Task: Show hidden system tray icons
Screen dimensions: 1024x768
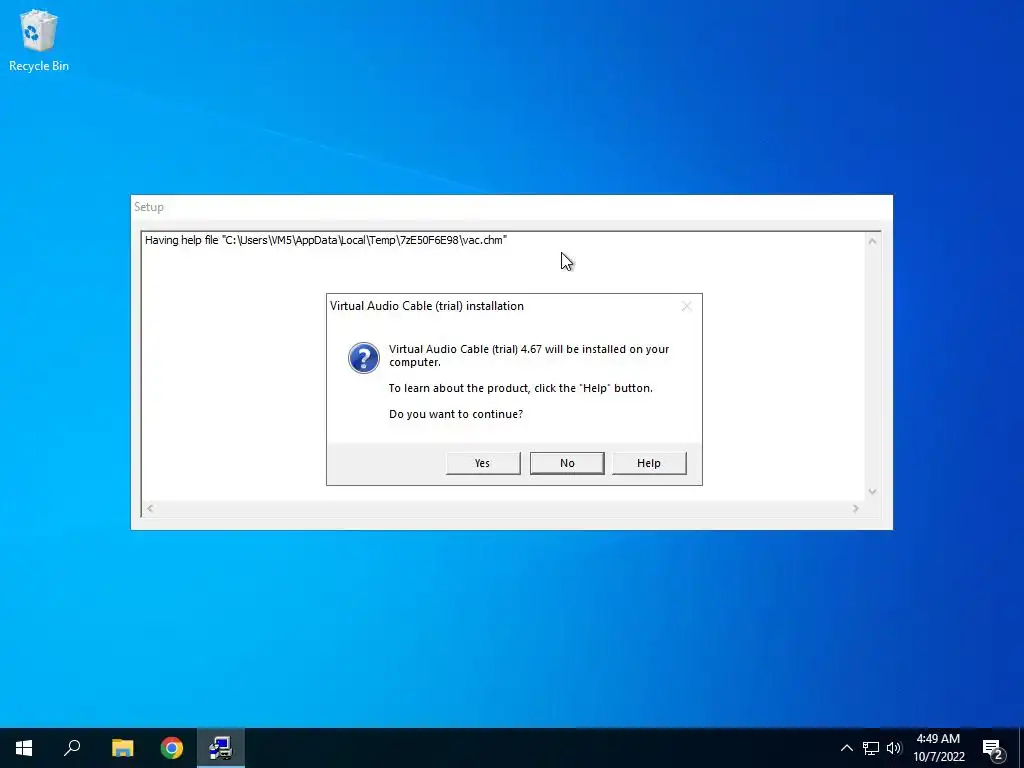Action: tap(846, 748)
